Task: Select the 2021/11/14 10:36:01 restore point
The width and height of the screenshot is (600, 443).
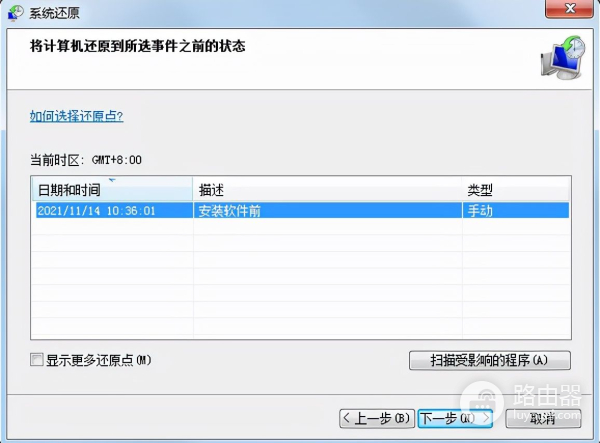Action: pos(302,211)
